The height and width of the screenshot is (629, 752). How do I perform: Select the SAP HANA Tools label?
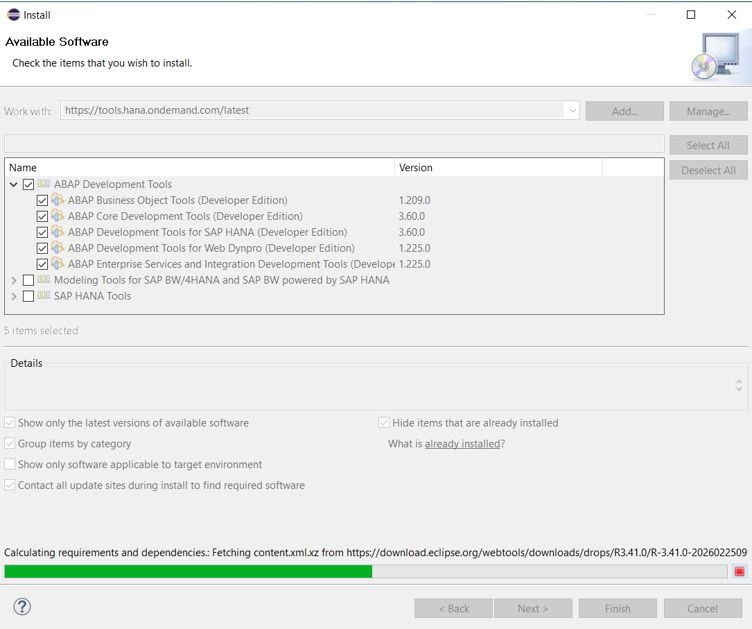click(92, 296)
